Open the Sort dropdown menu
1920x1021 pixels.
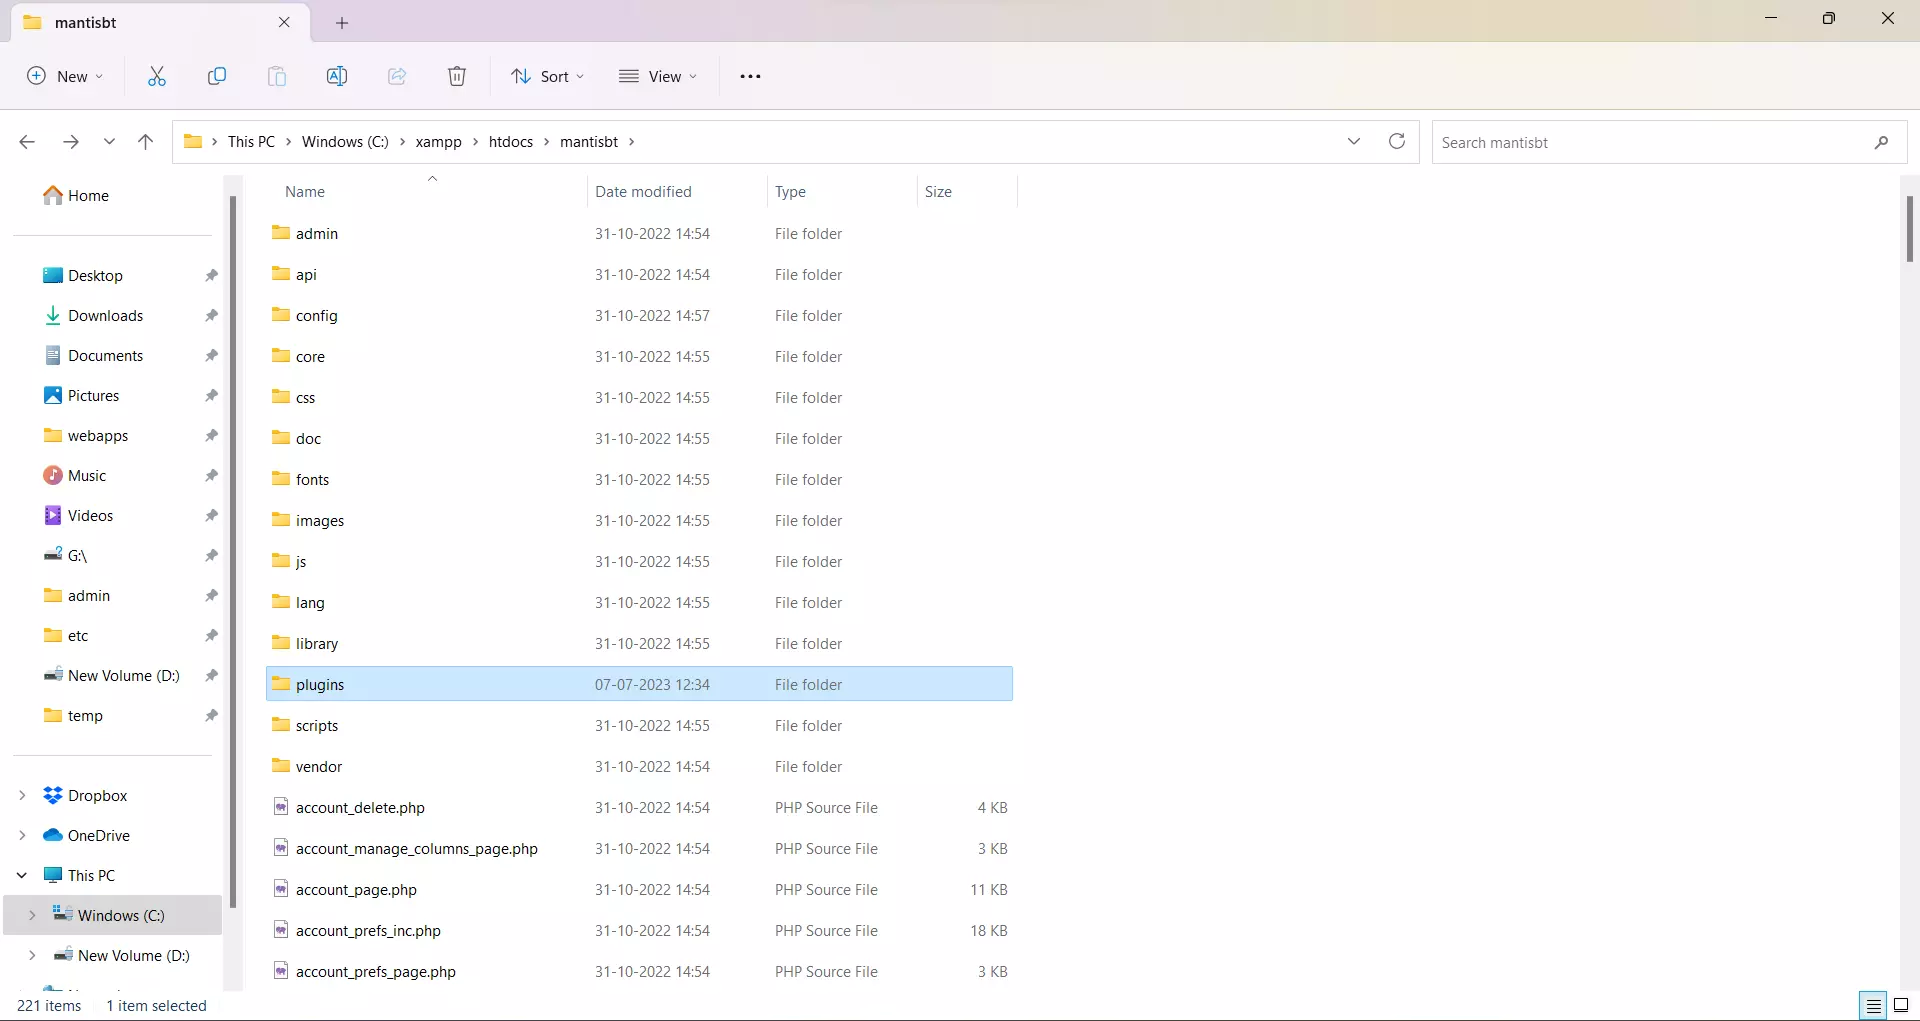[547, 76]
